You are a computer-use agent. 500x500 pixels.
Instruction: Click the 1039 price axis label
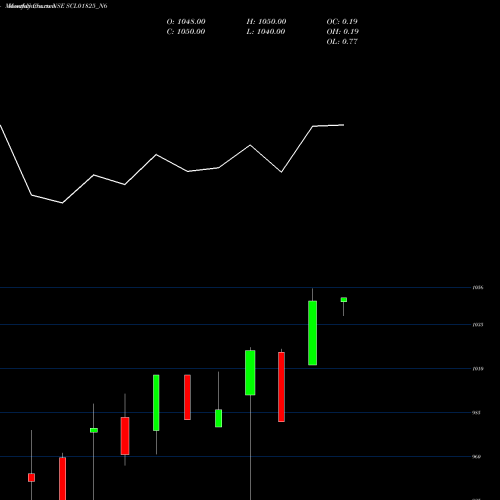478,369
